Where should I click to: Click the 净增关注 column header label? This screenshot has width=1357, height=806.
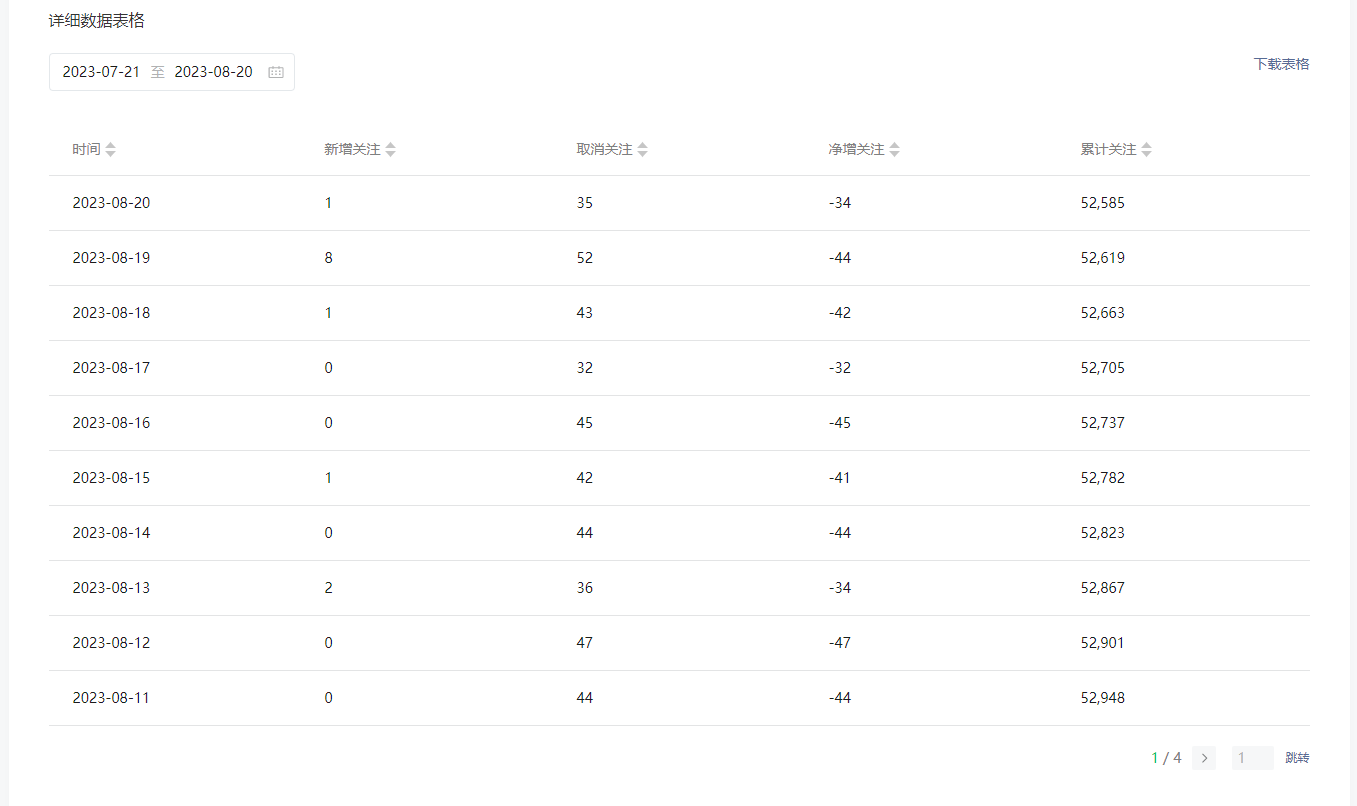coord(856,150)
